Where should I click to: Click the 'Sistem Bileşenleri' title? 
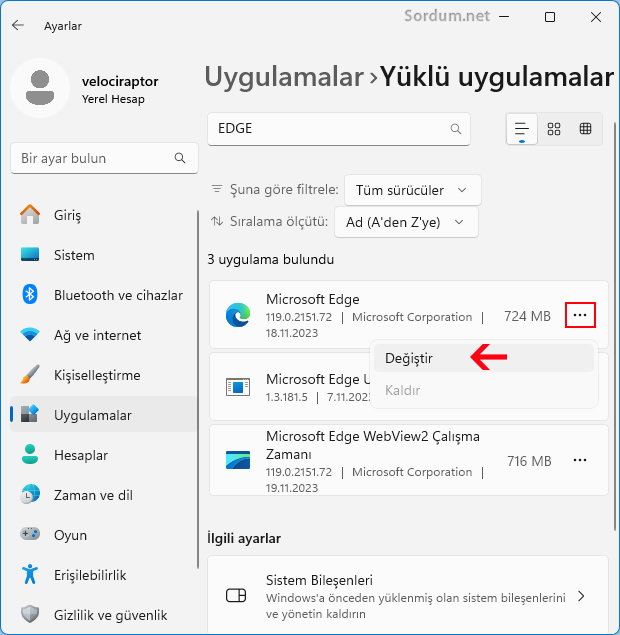(319, 580)
